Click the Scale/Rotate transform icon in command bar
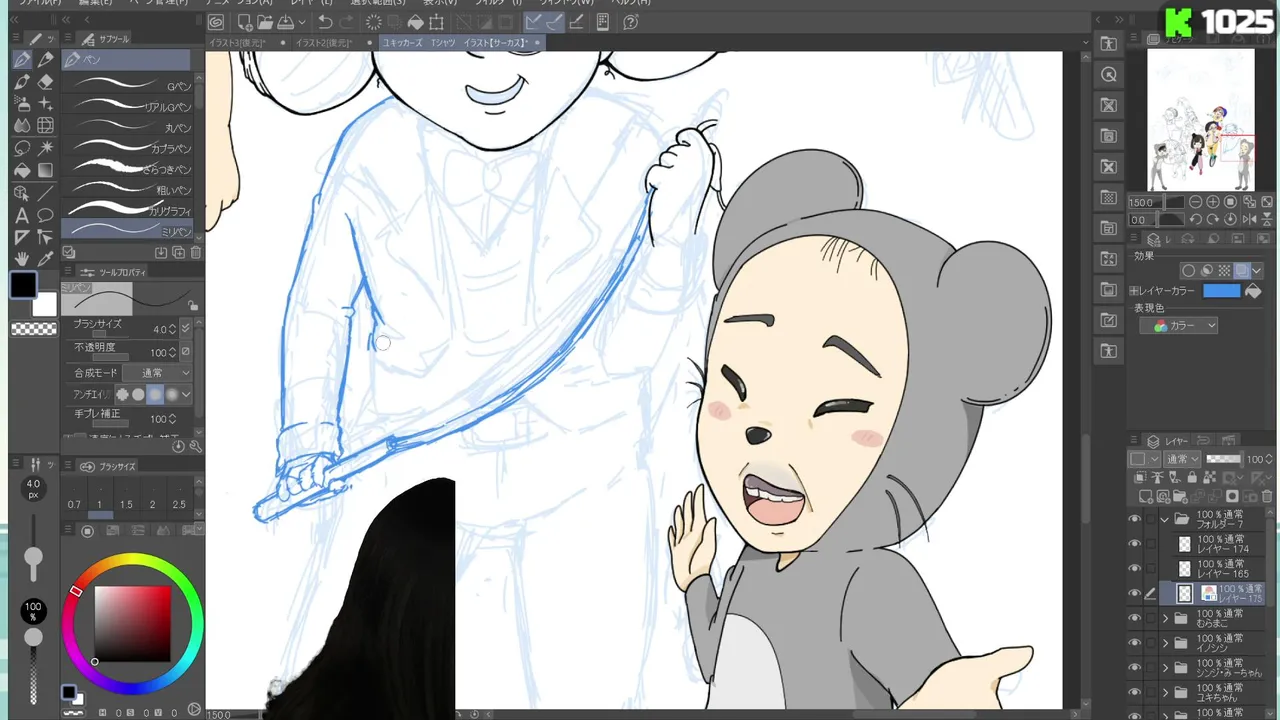Viewport: 1280px width, 720px height. pos(436,22)
